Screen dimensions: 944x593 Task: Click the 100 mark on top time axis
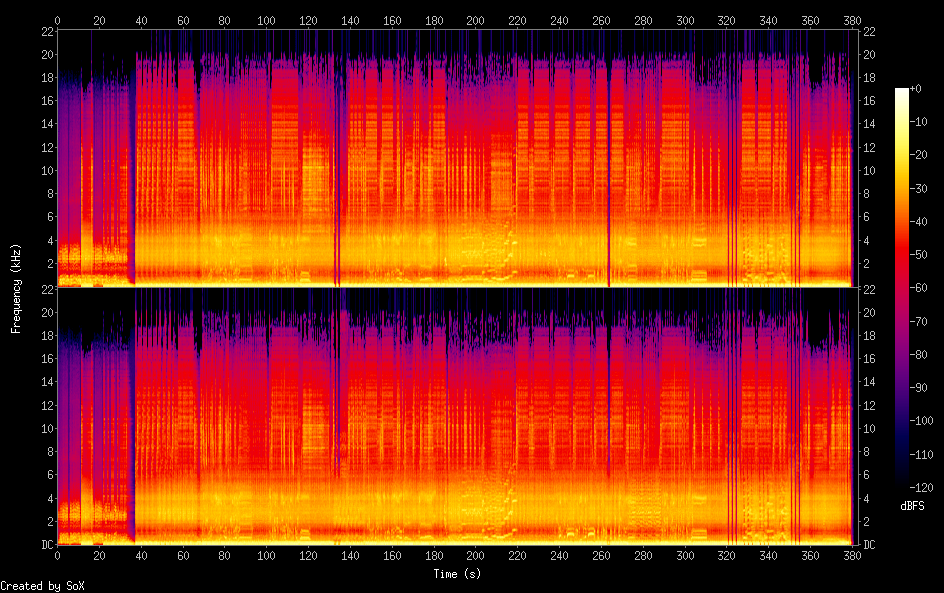pyautogui.click(x=266, y=20)
